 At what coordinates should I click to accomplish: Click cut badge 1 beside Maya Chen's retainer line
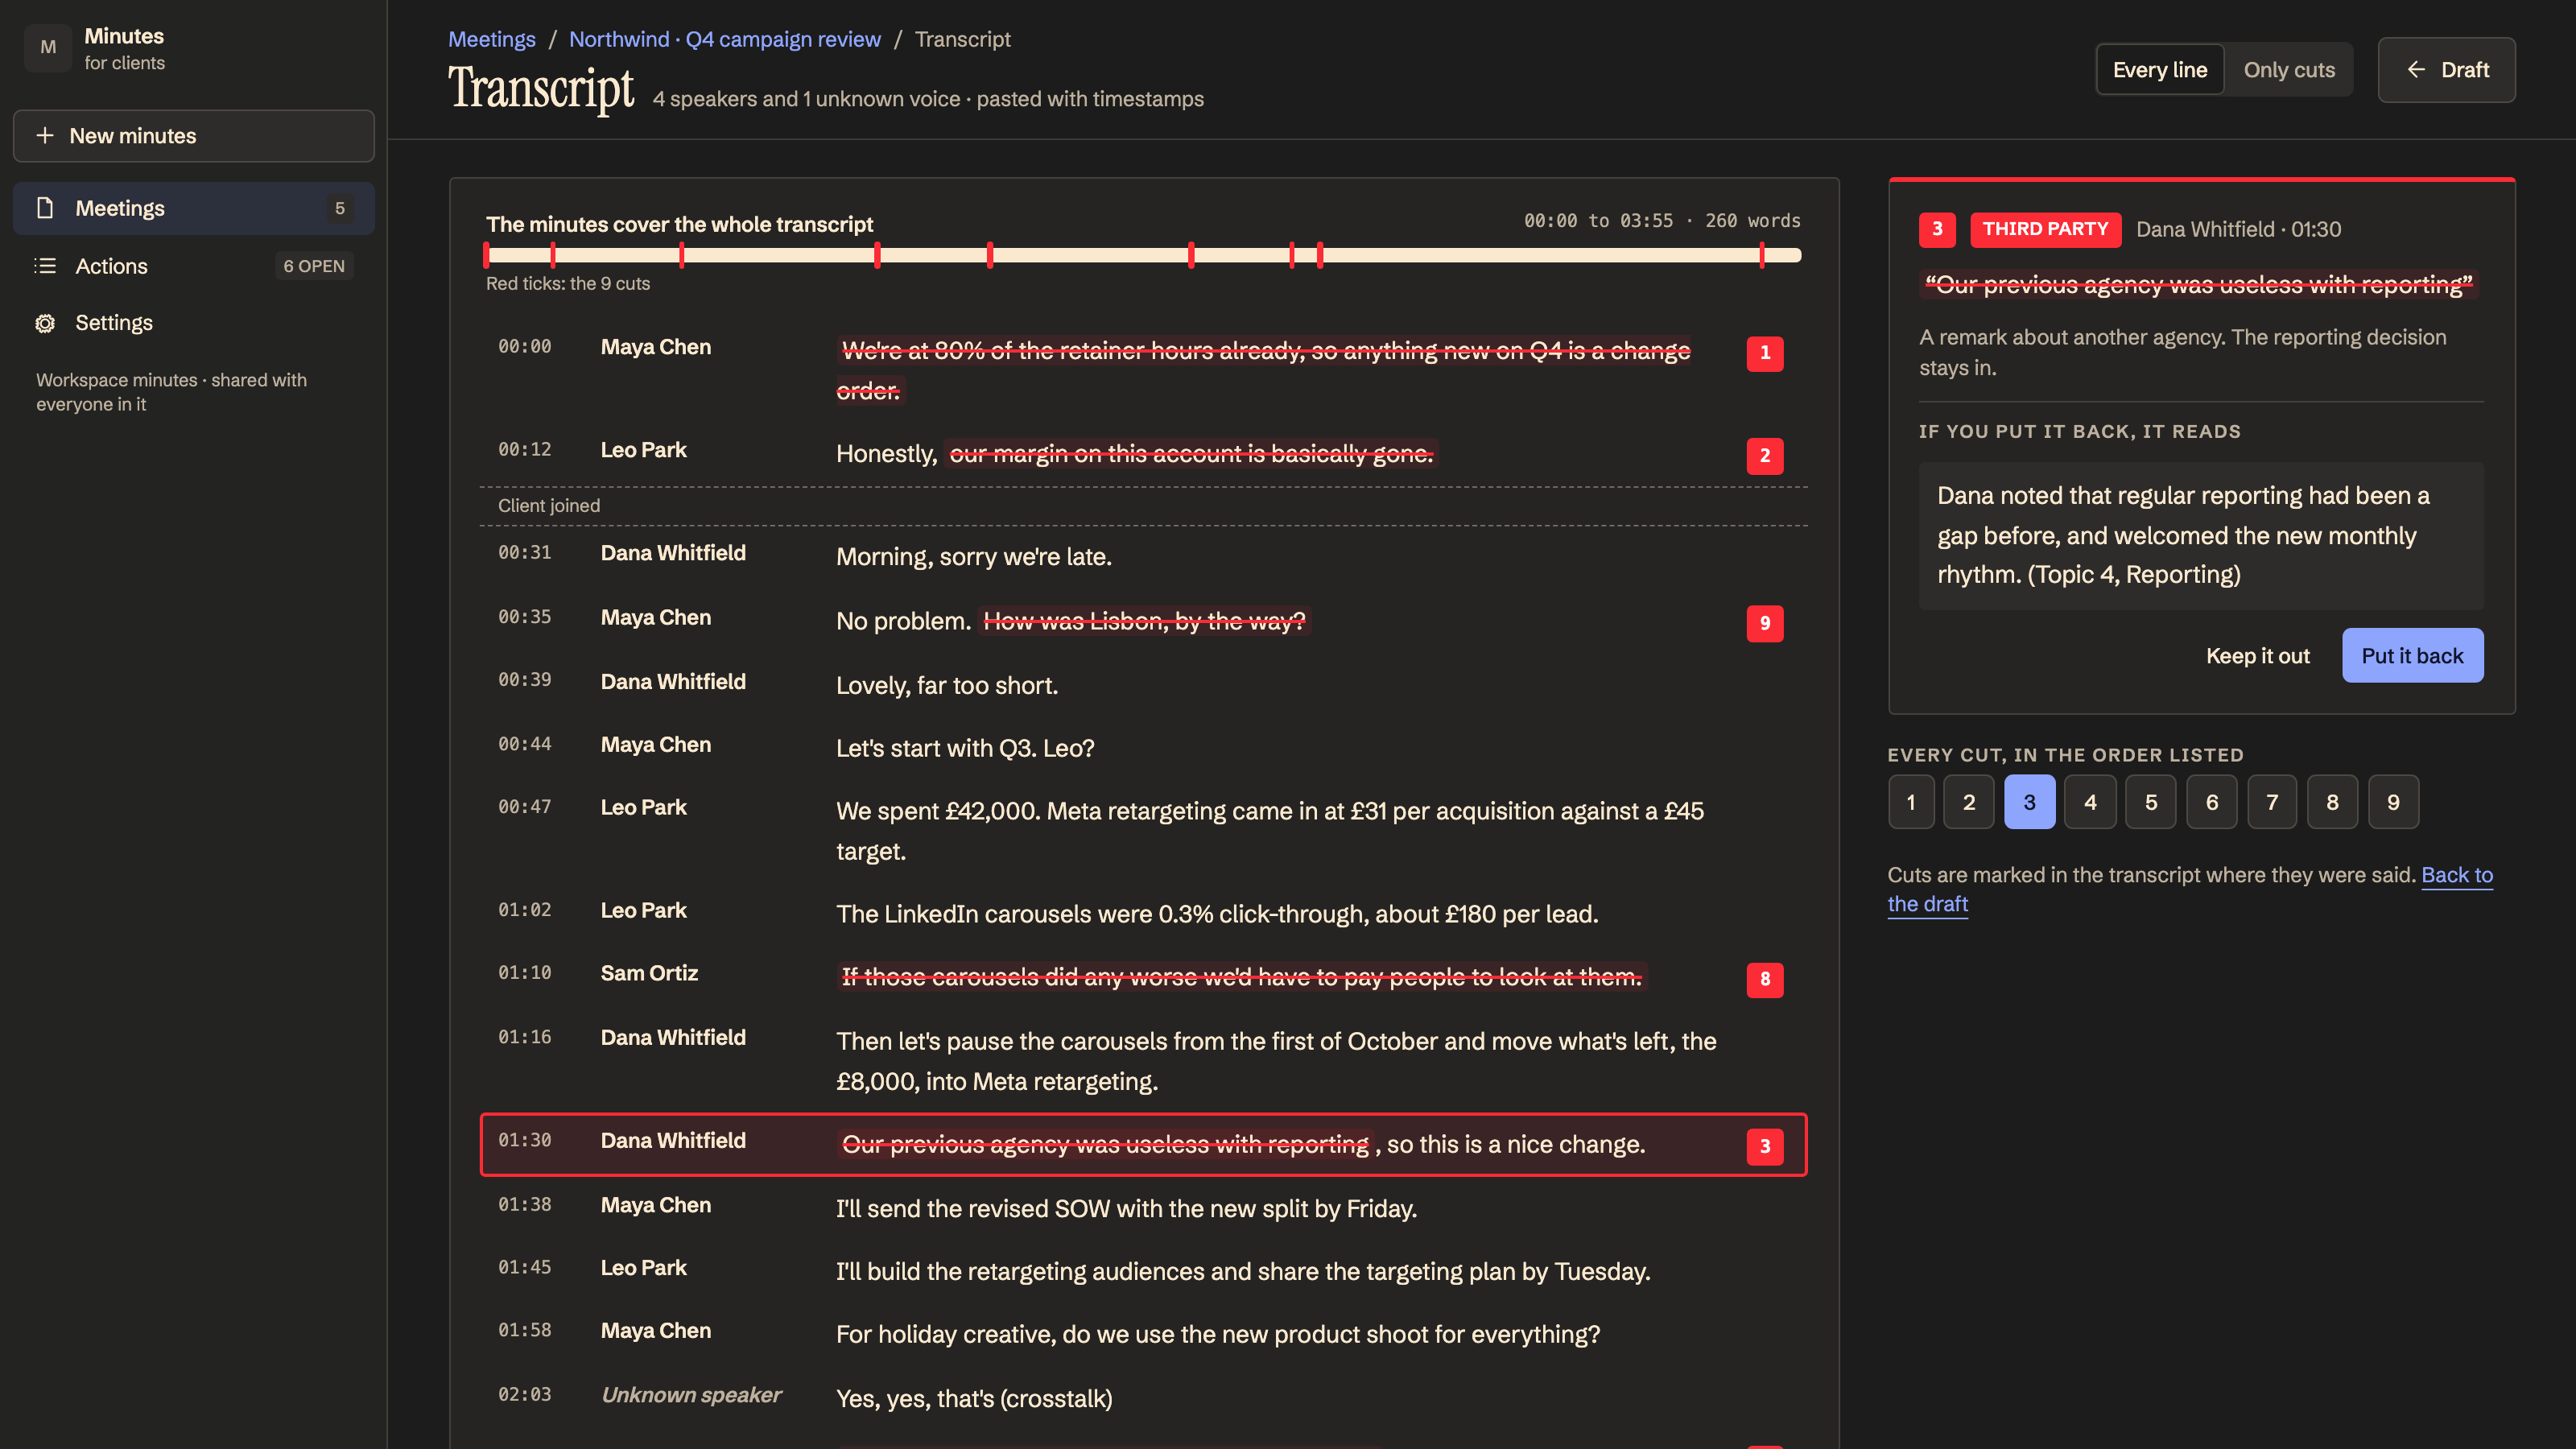tap(1765, 353)
